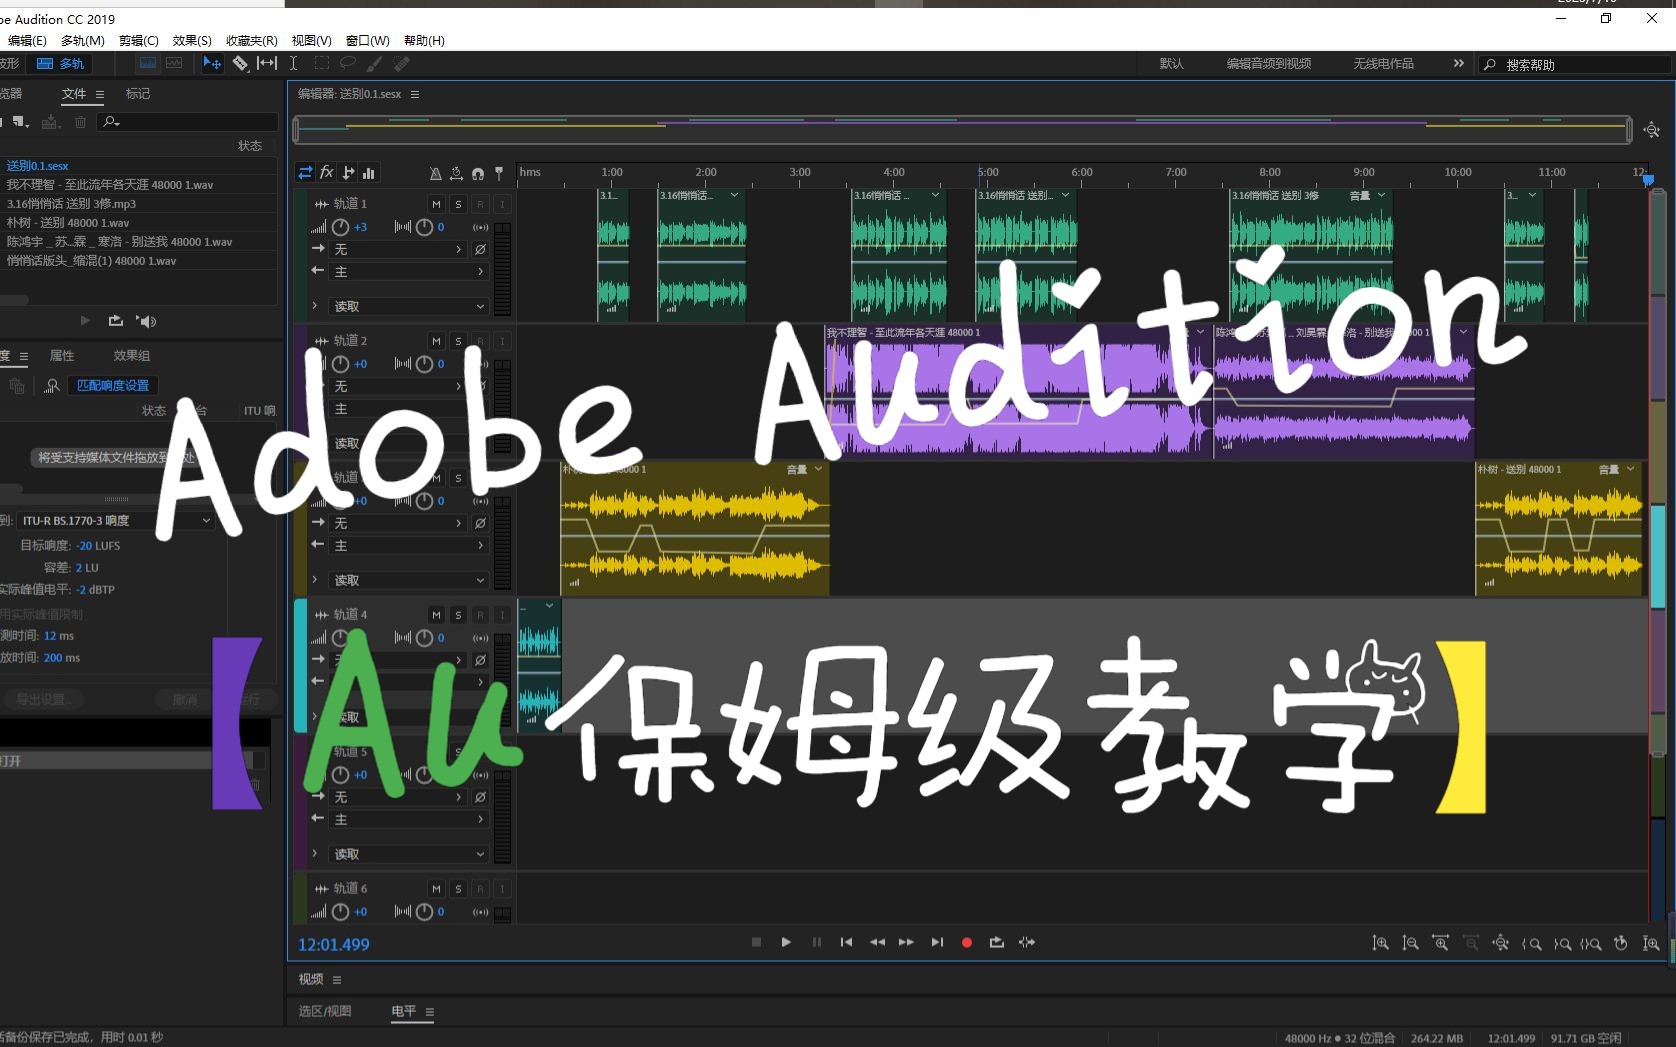Screen dimensions: 1676x1047
Task: Adjust Track 6 volume knob
Action: click(x=340, y=912)
